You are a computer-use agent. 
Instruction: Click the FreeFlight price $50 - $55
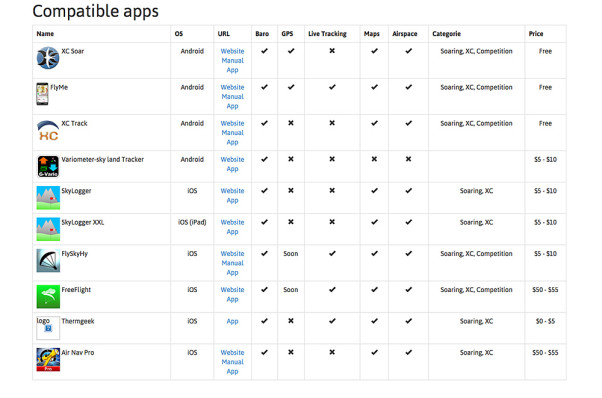click(545, 290)
